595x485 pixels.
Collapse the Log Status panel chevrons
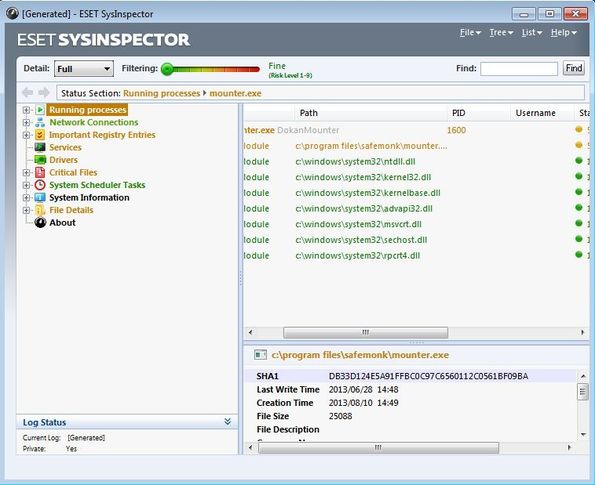[x=227, y=422]
